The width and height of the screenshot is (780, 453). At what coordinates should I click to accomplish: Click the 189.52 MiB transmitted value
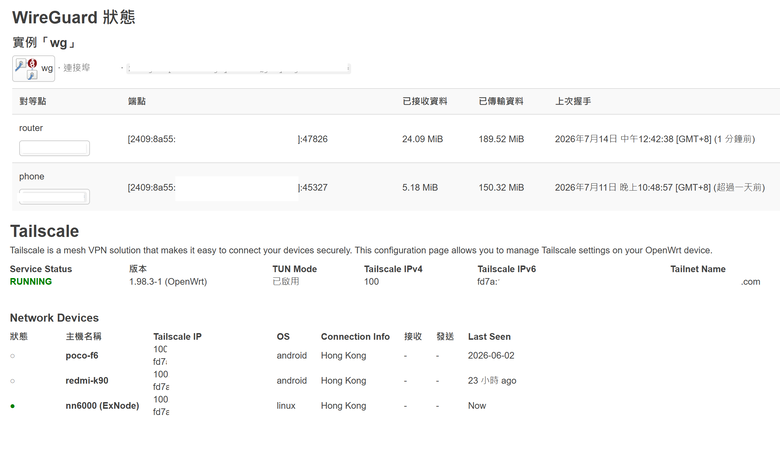(x=501, y=139)
